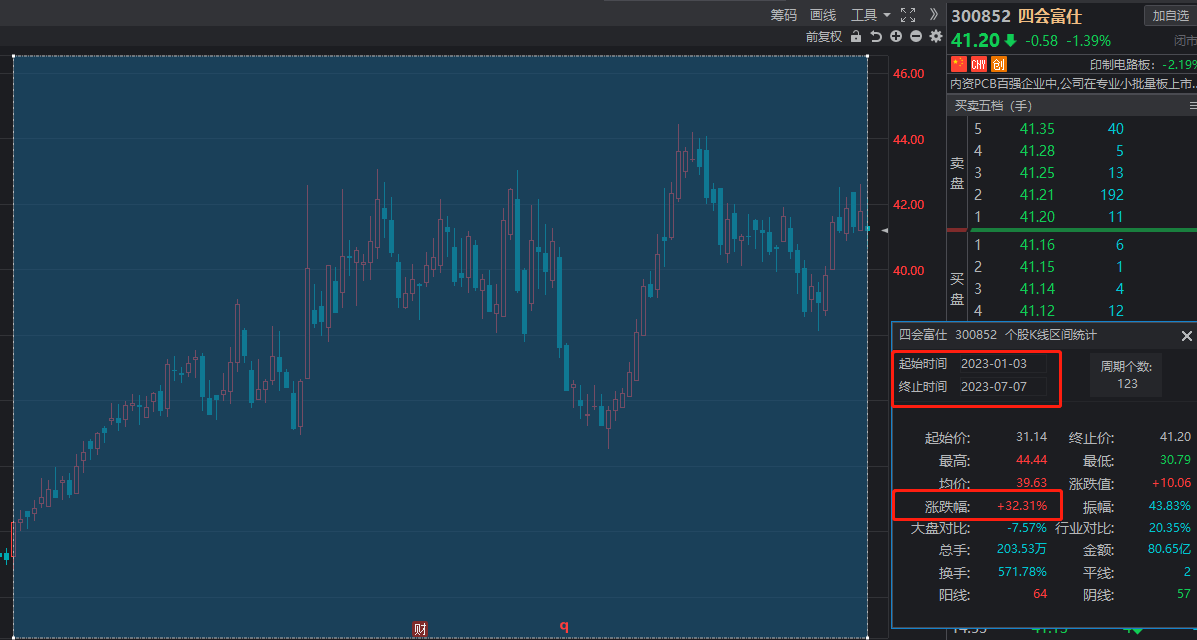Open the 工具 dropdown menu
Viewport: 1197px width, 640px height.
click(x=870, y=15)
